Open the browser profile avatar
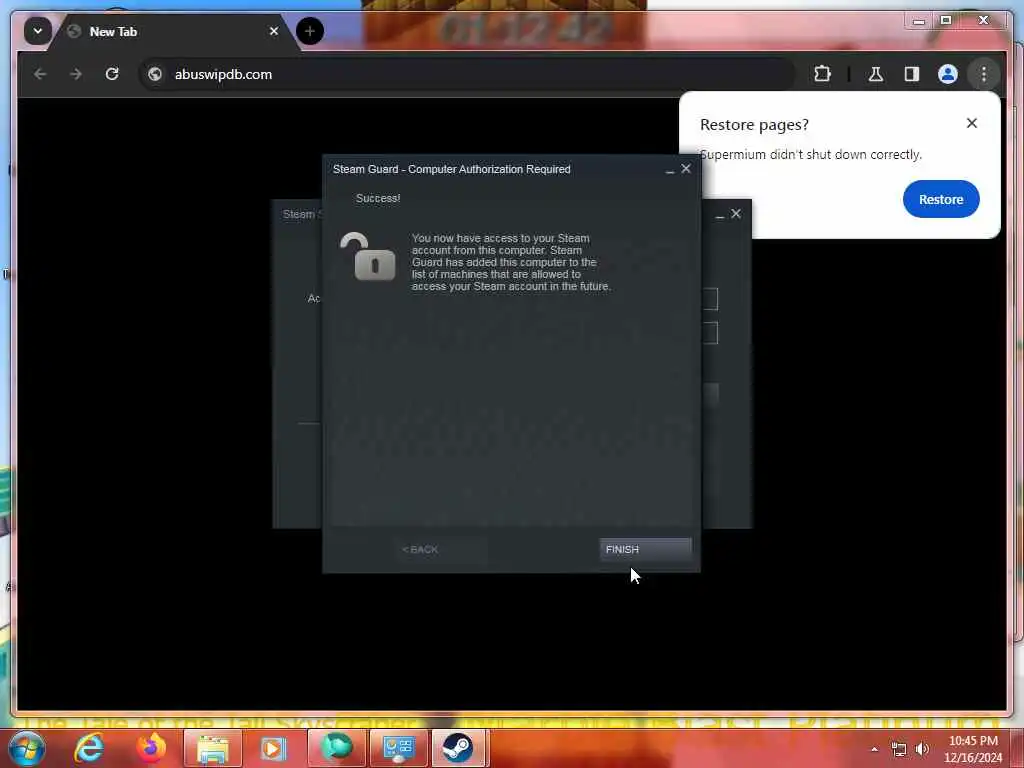 pos(948,74)
